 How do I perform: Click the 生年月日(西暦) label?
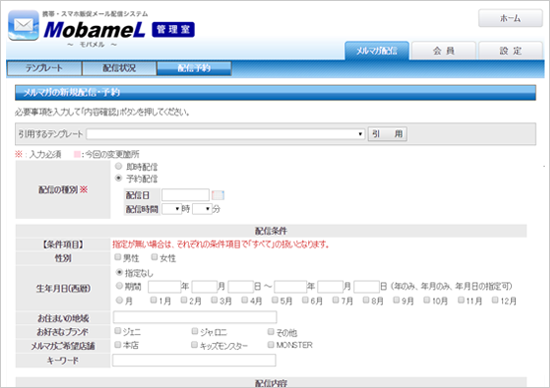pyautogui.click(x=63, y=288)
